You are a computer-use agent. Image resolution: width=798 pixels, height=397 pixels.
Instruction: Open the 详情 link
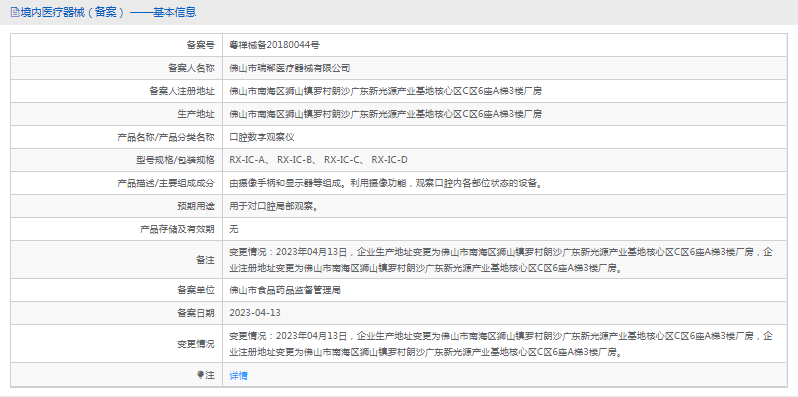[x=238, y=376]
